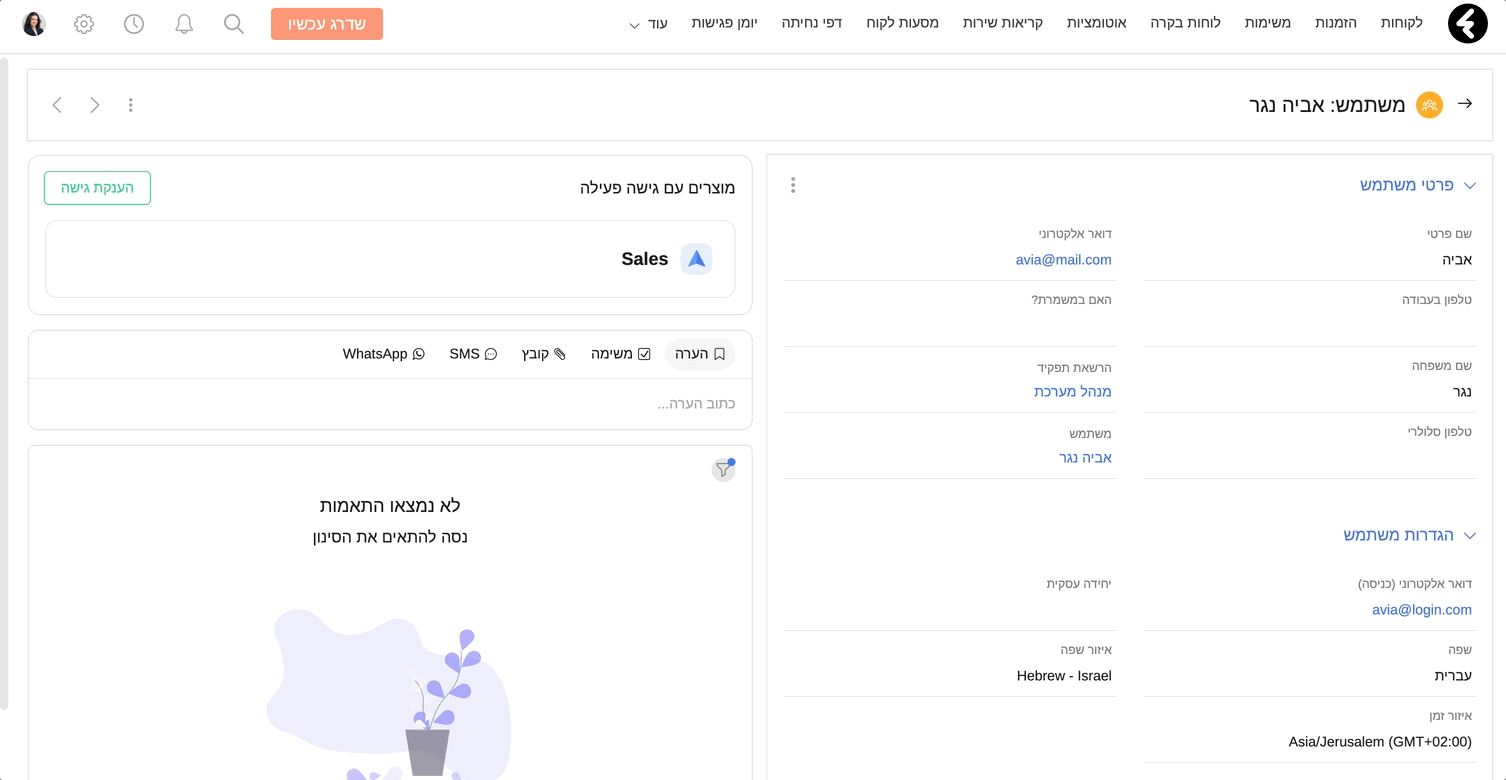Select the הערה note tab
Image resolution: width=1506 pixels, height=780 pixels.
(700, 354)
